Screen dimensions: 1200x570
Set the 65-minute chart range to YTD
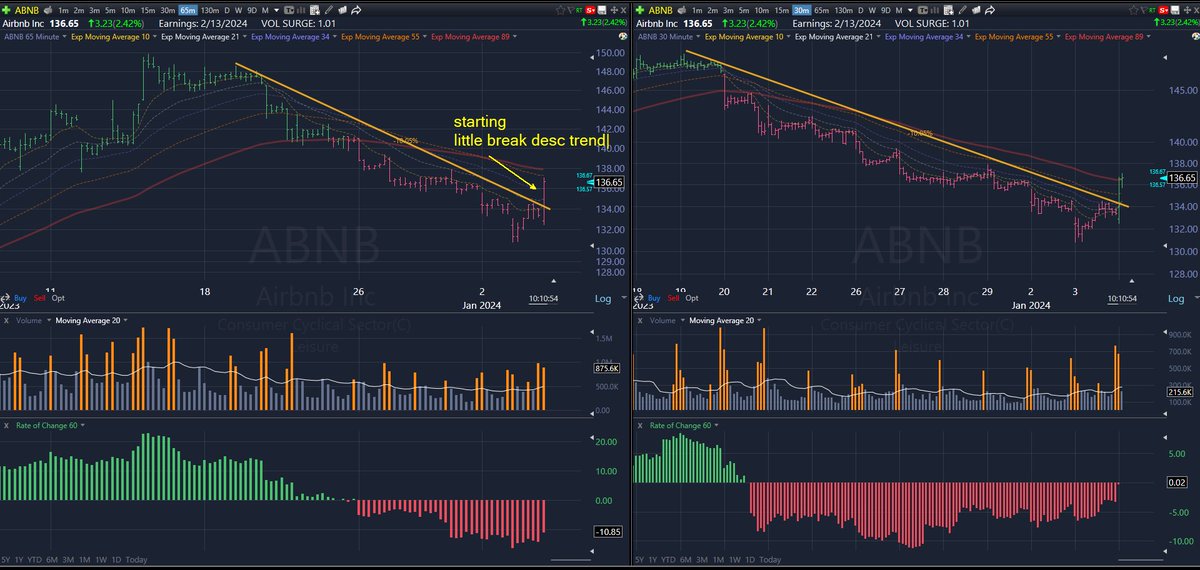coord(35,560)
